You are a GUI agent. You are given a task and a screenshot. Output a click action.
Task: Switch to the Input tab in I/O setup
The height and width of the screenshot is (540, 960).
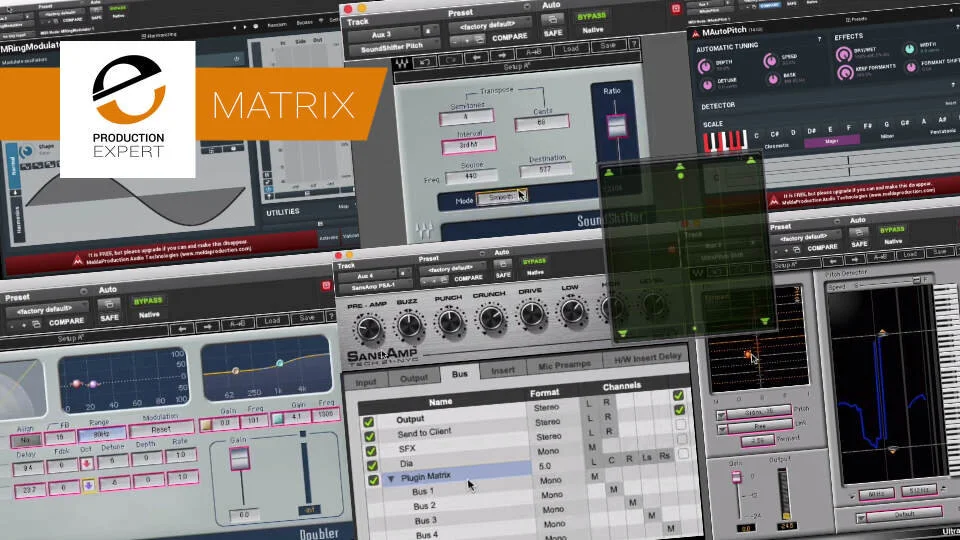(366, 382)
